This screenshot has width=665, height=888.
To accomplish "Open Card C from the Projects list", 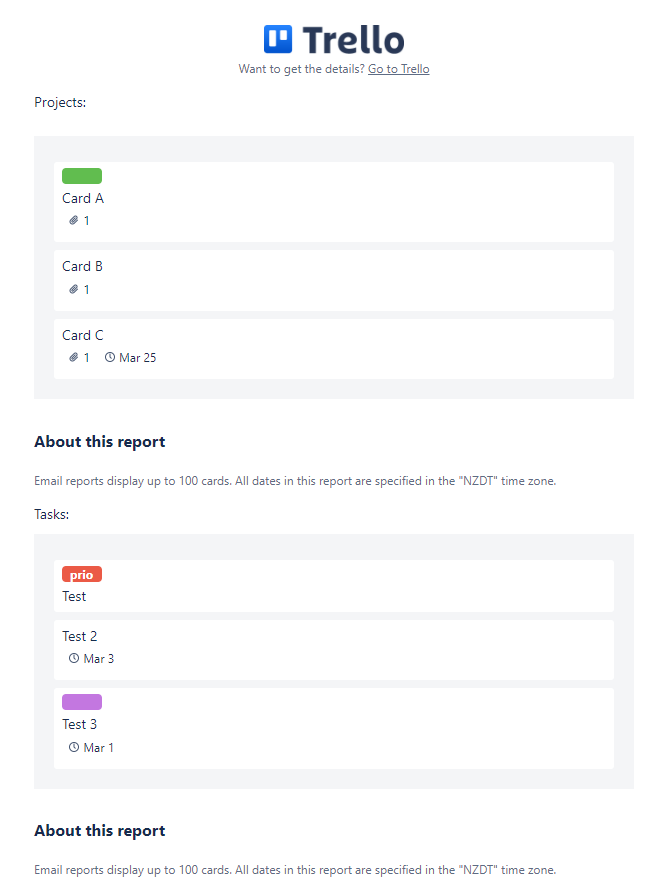I will (x=82, y=335).
